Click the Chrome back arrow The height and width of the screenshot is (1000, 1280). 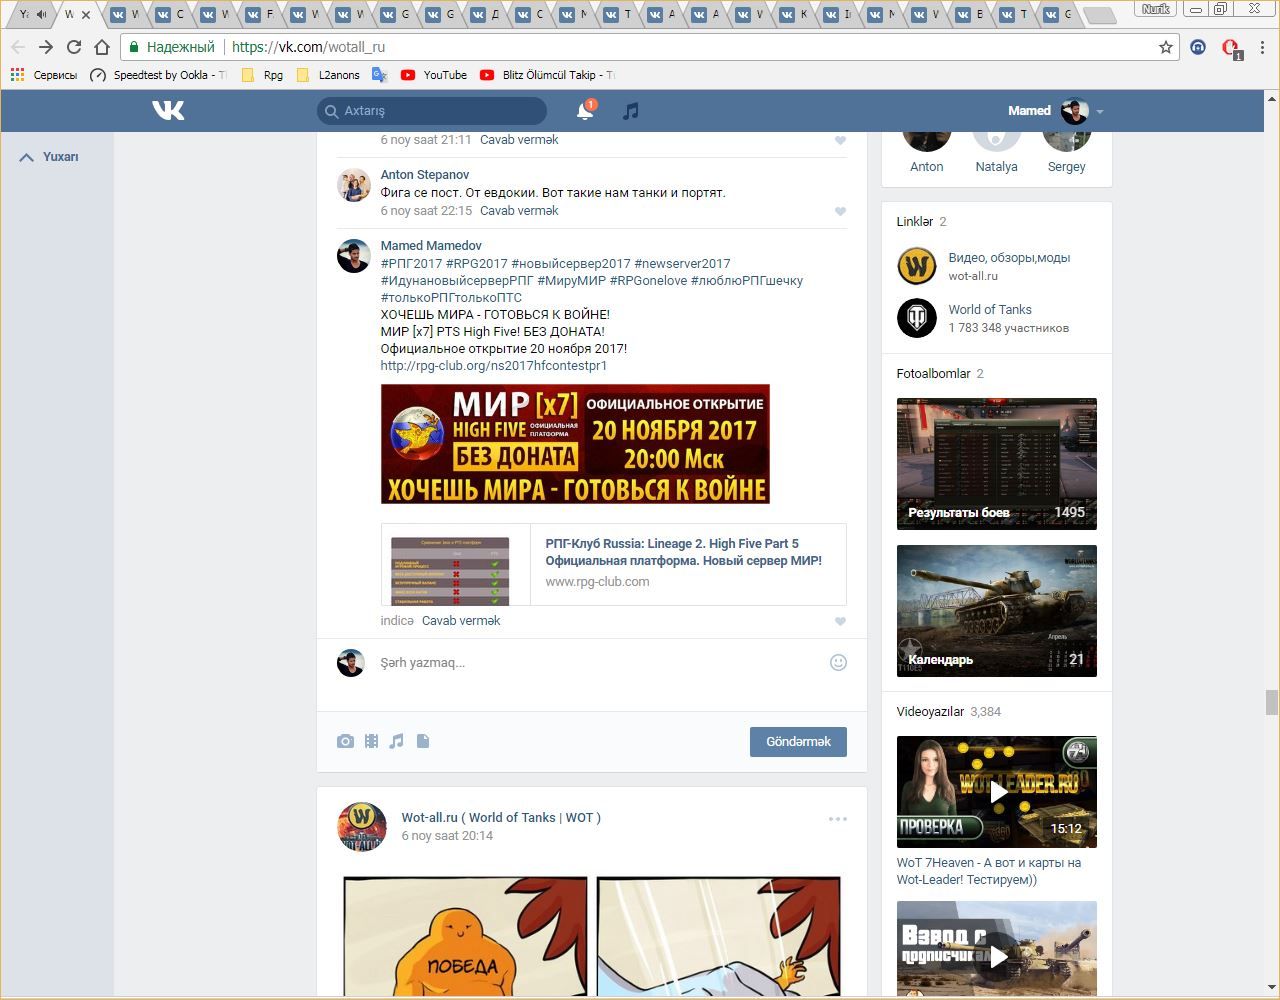click(18, 47)
